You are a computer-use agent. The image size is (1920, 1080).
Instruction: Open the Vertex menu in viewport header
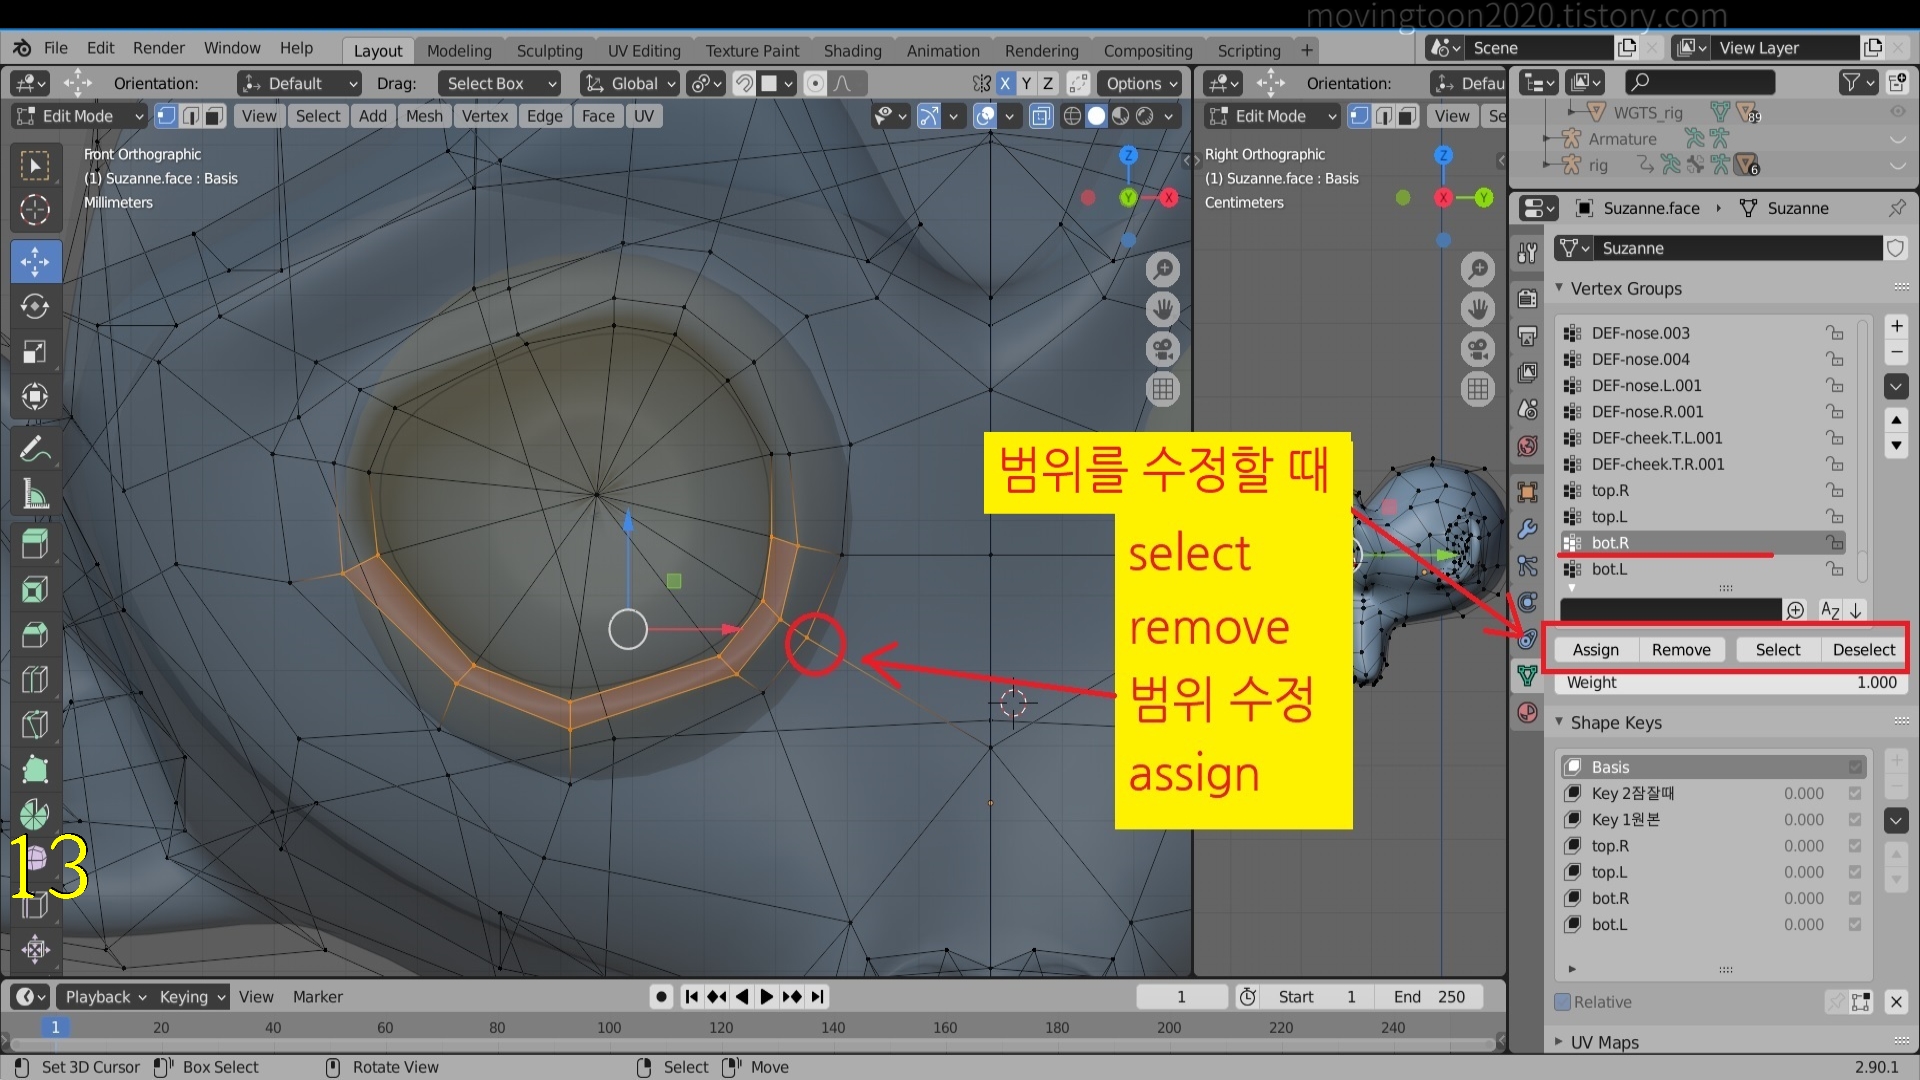pos(485,116)
